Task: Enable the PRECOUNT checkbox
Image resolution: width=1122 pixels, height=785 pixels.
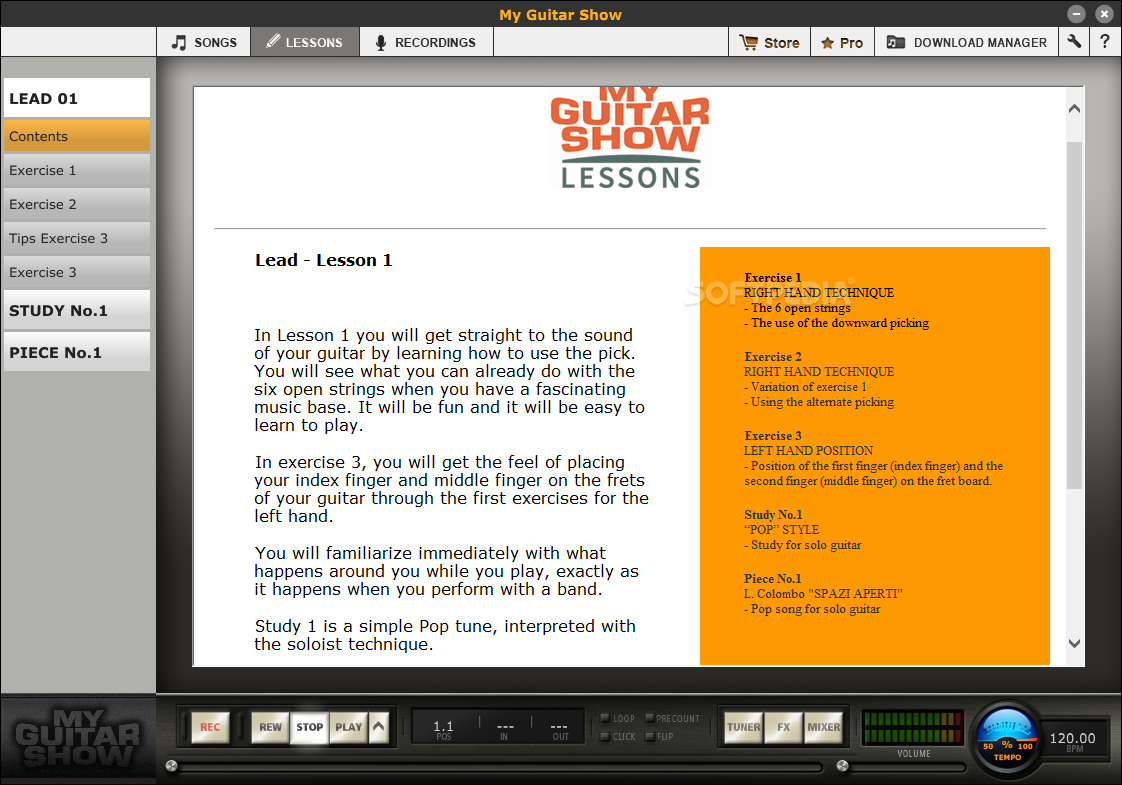Action: click(x=650, y=718)
